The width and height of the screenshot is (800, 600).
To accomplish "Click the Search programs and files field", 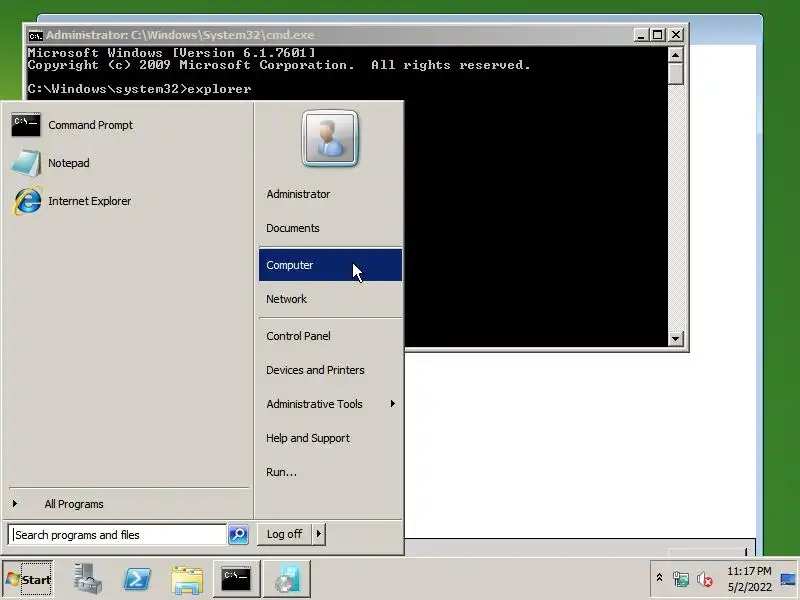I will pyautogui.click(x=117, y=535).
